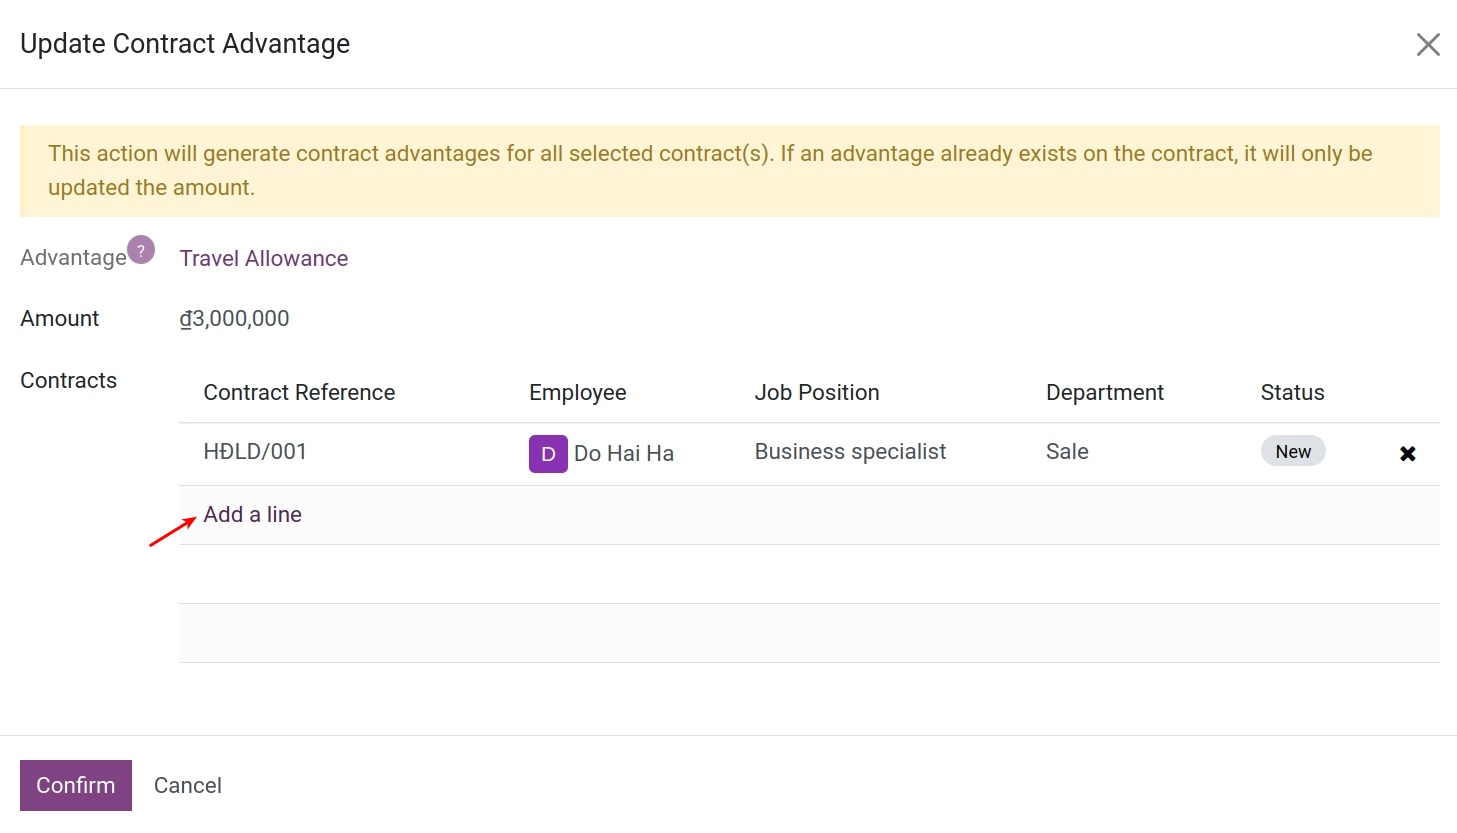Remove the HĐLD/001 contract line
Viewport: 1457px width, 833px height.
tap(1407, 453)
